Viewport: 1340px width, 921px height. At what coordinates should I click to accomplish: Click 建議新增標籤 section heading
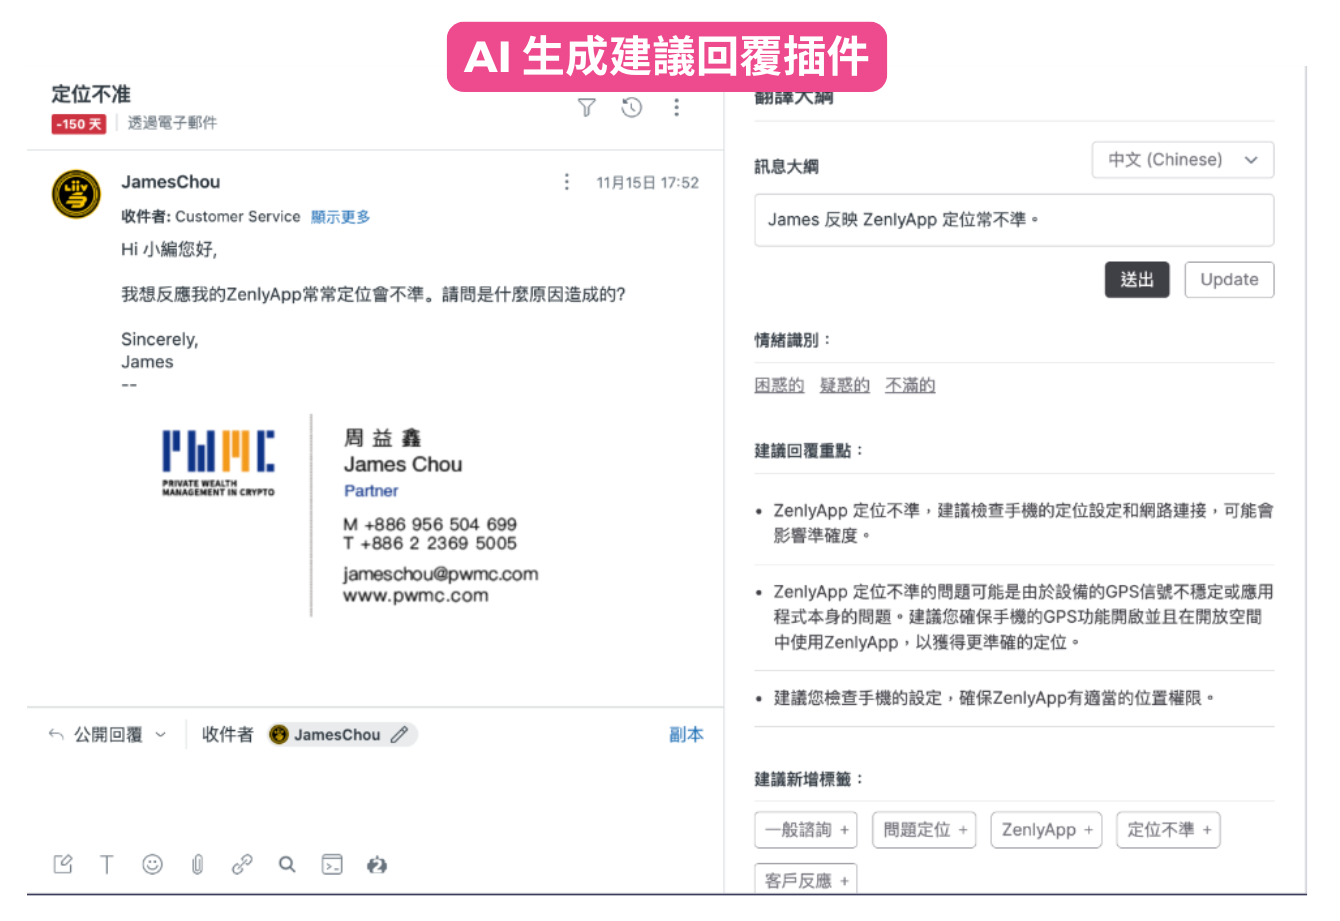click(809, 779)
